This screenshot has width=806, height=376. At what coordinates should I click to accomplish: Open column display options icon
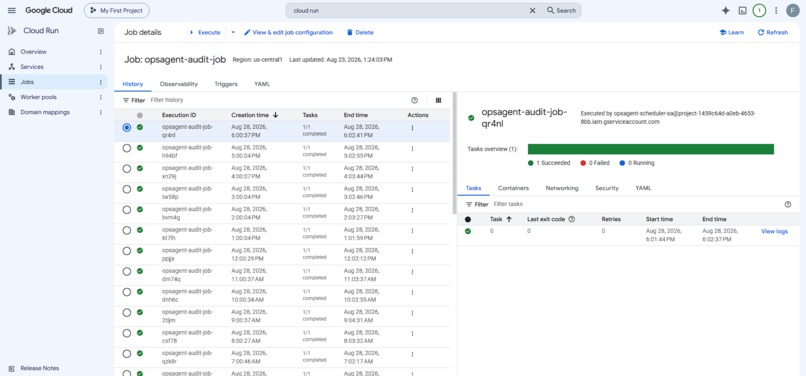coord(438,100)
